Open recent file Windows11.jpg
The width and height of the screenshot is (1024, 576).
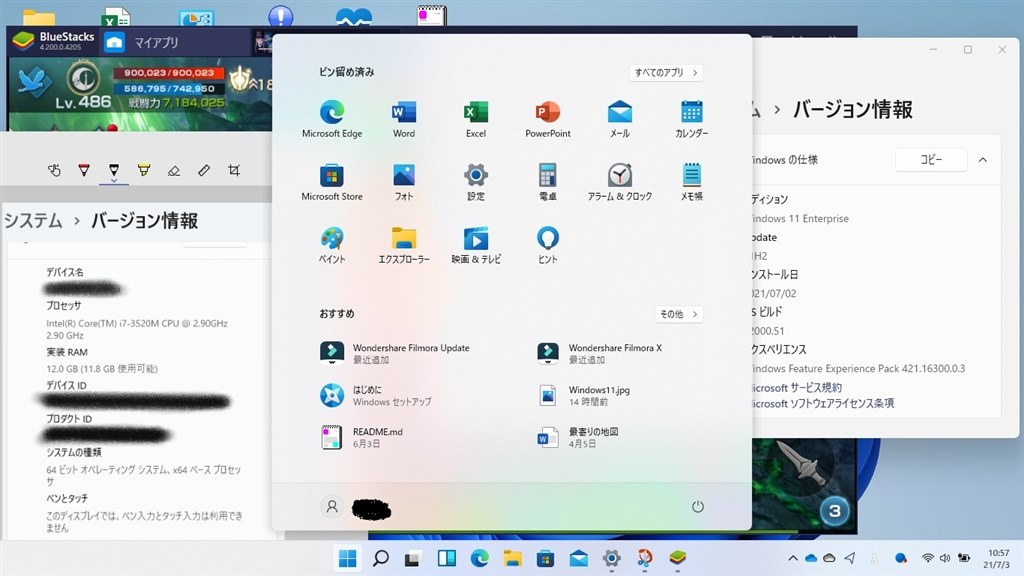pos(584,395)
